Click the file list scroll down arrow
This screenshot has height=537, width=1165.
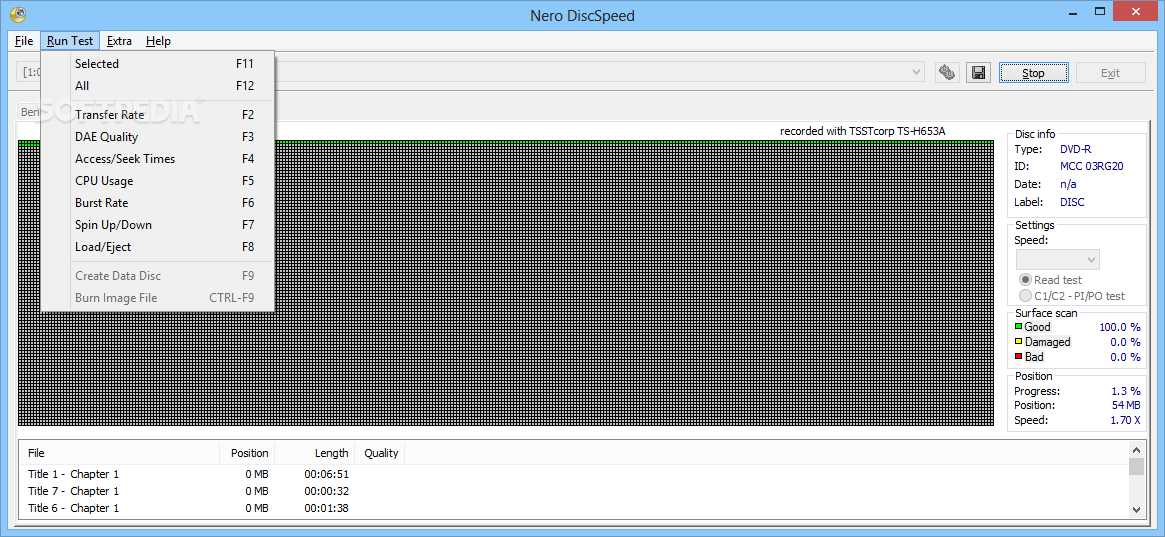click(x=1136, y=509)
